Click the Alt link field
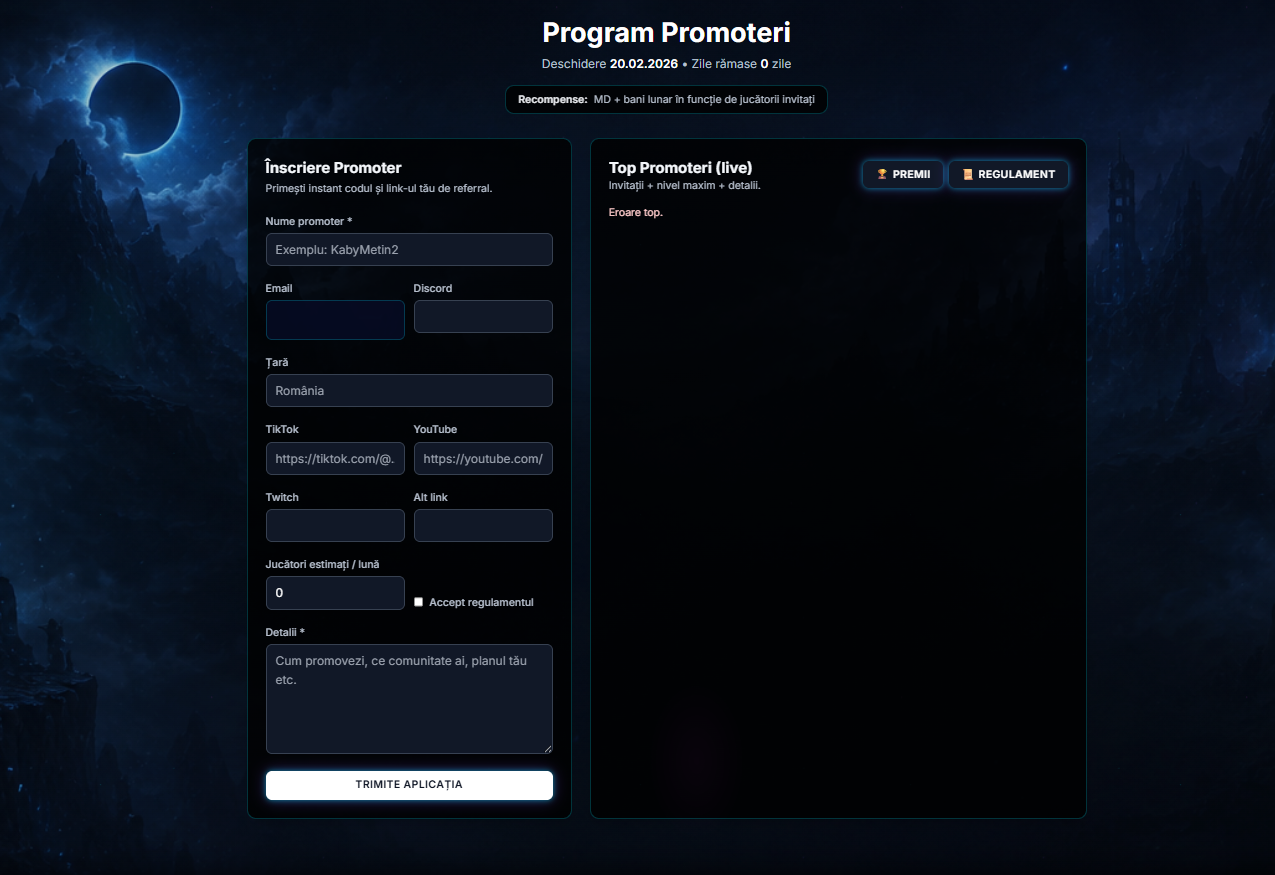The image size is (1275, 875). (x=483, y=525)
